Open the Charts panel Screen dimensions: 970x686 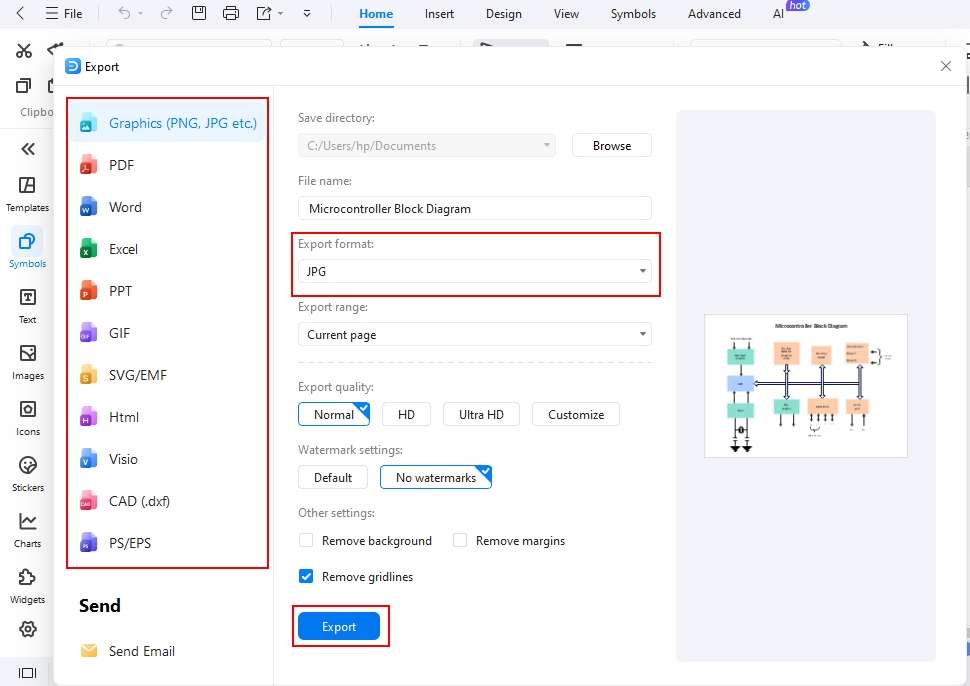(27, 528)
